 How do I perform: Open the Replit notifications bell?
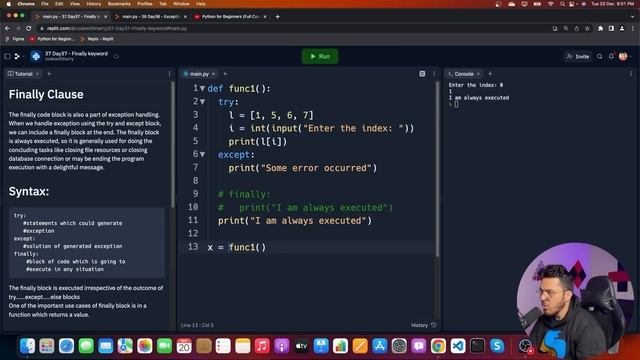coord(611,56)
